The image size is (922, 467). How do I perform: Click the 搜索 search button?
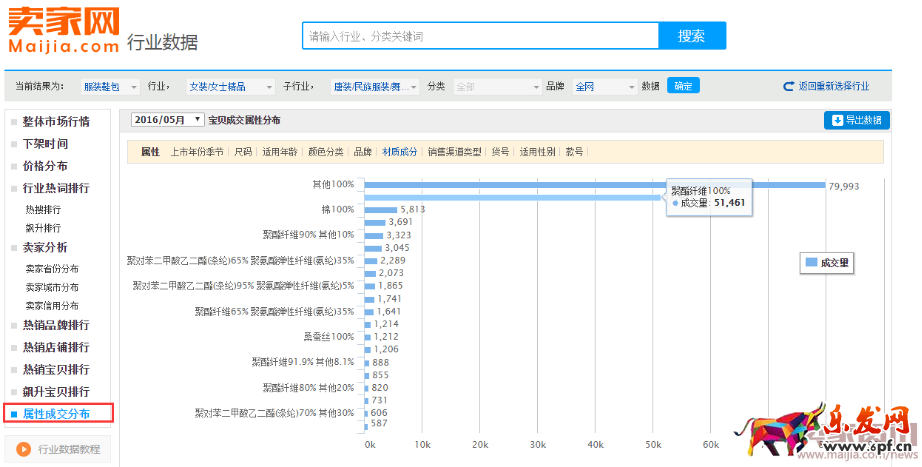(692, 36)
